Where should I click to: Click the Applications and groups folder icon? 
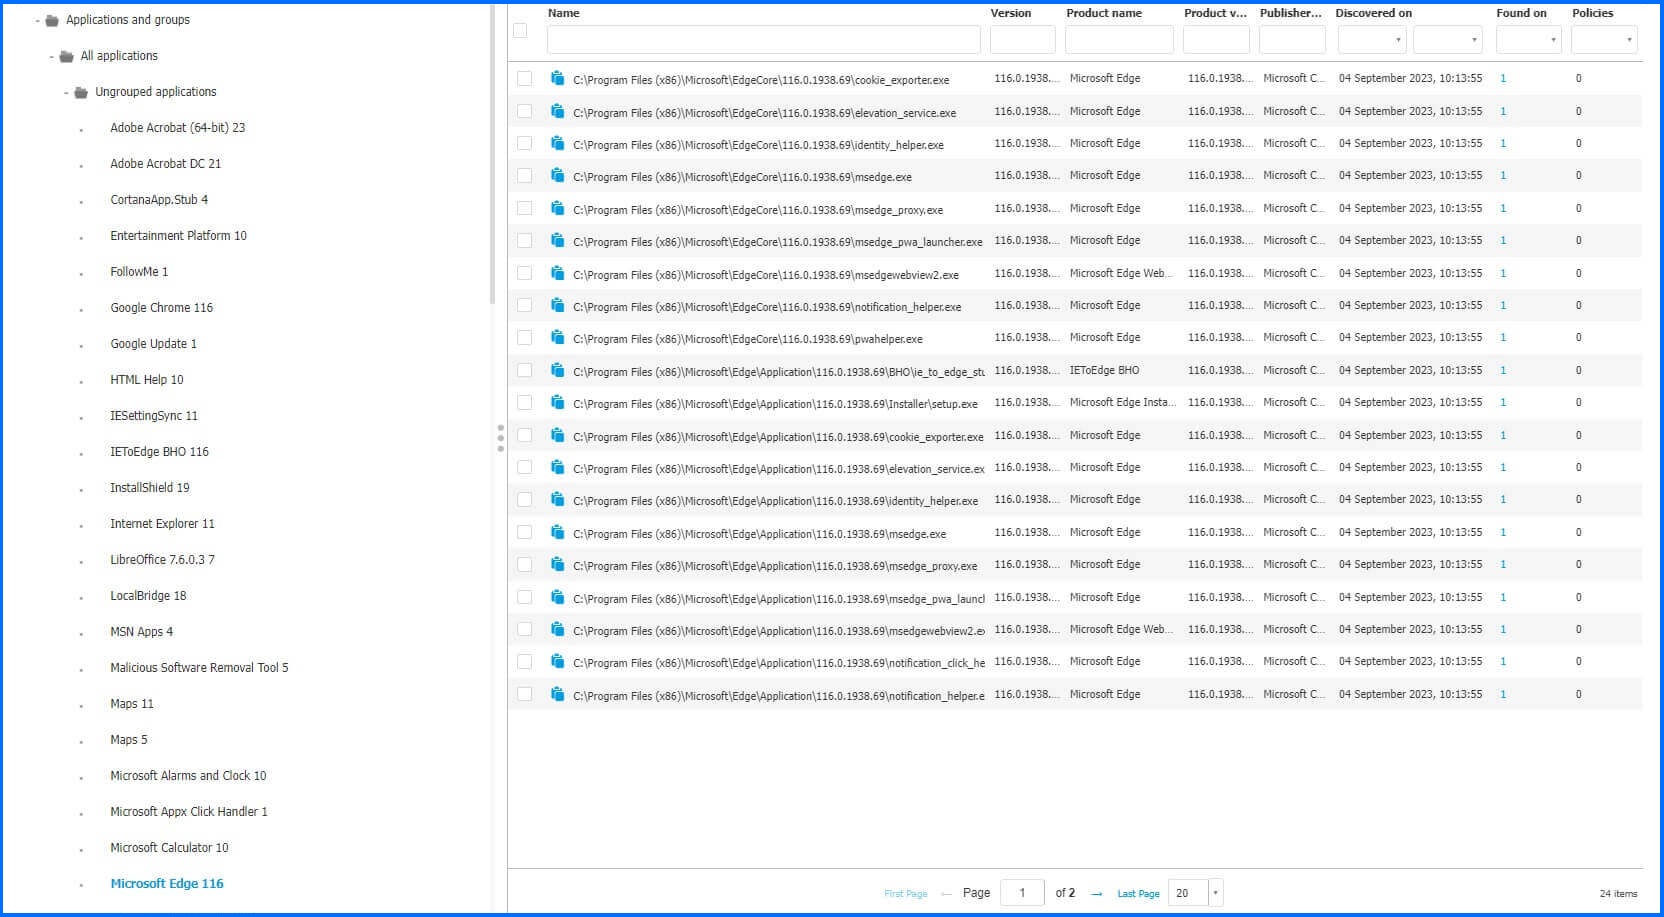[x=52, y=20]
